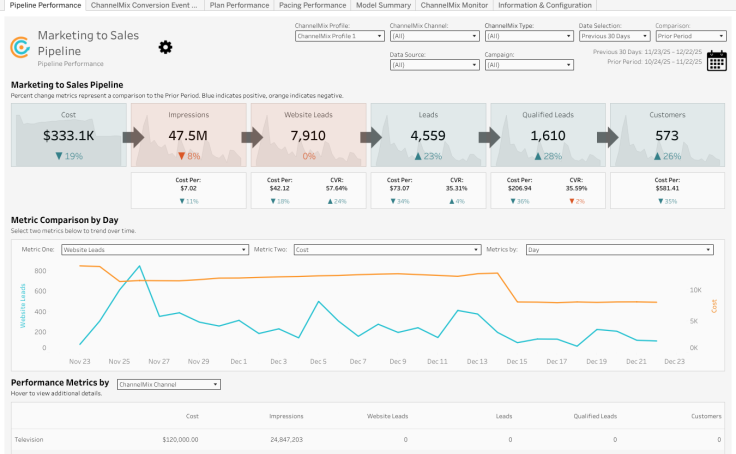The height and width of the screenshot is (454, 736).
Task: Open the ChannelMix Profile dropdown
Action: click(x=340, y=36)
